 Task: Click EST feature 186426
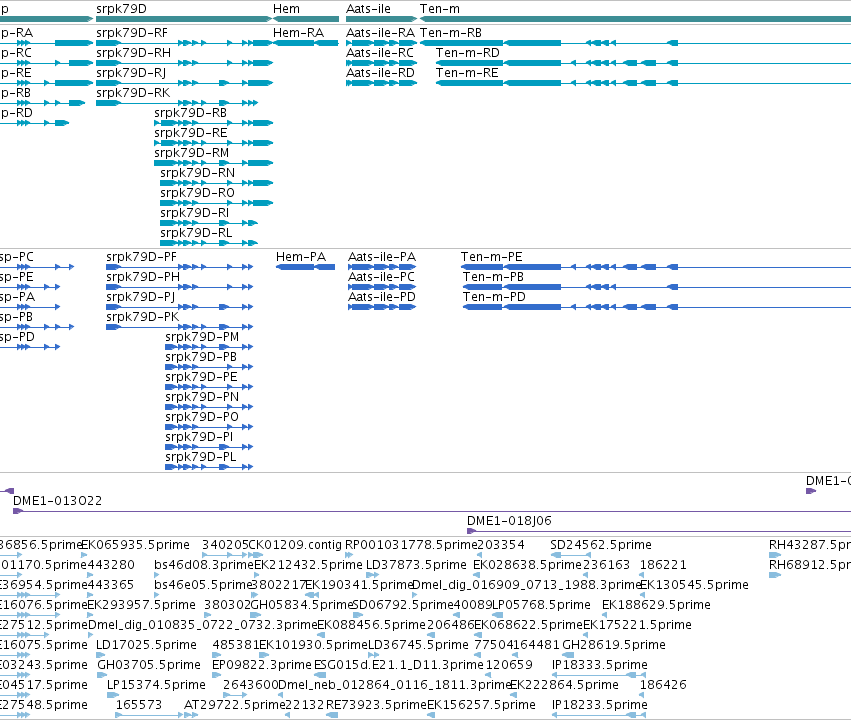[x=663, y=686]
